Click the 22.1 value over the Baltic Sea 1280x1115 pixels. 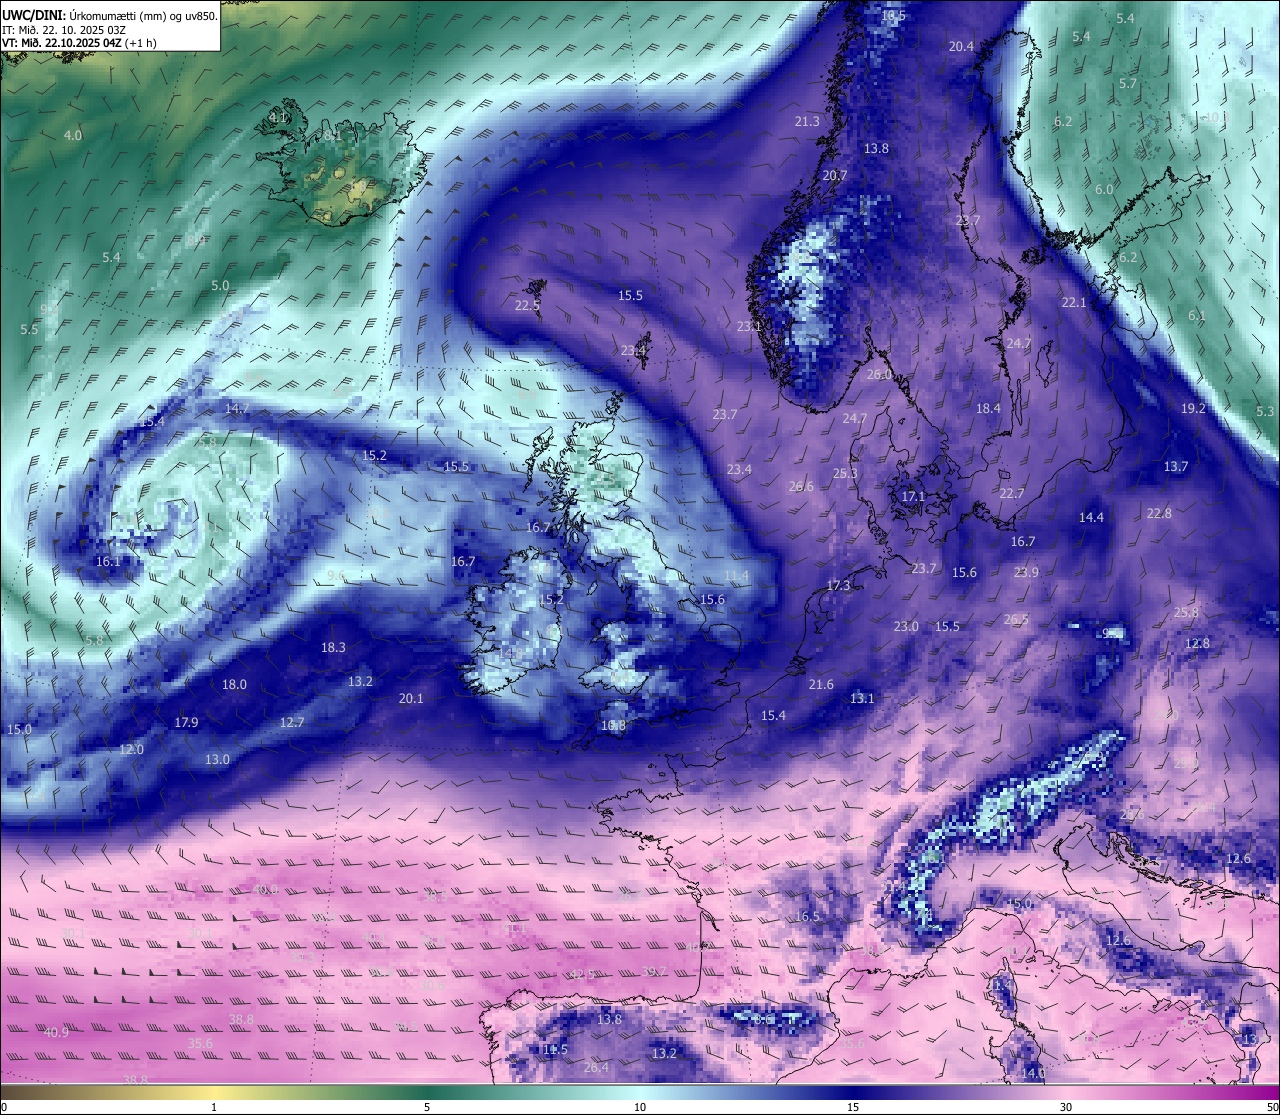[1074, 302]
